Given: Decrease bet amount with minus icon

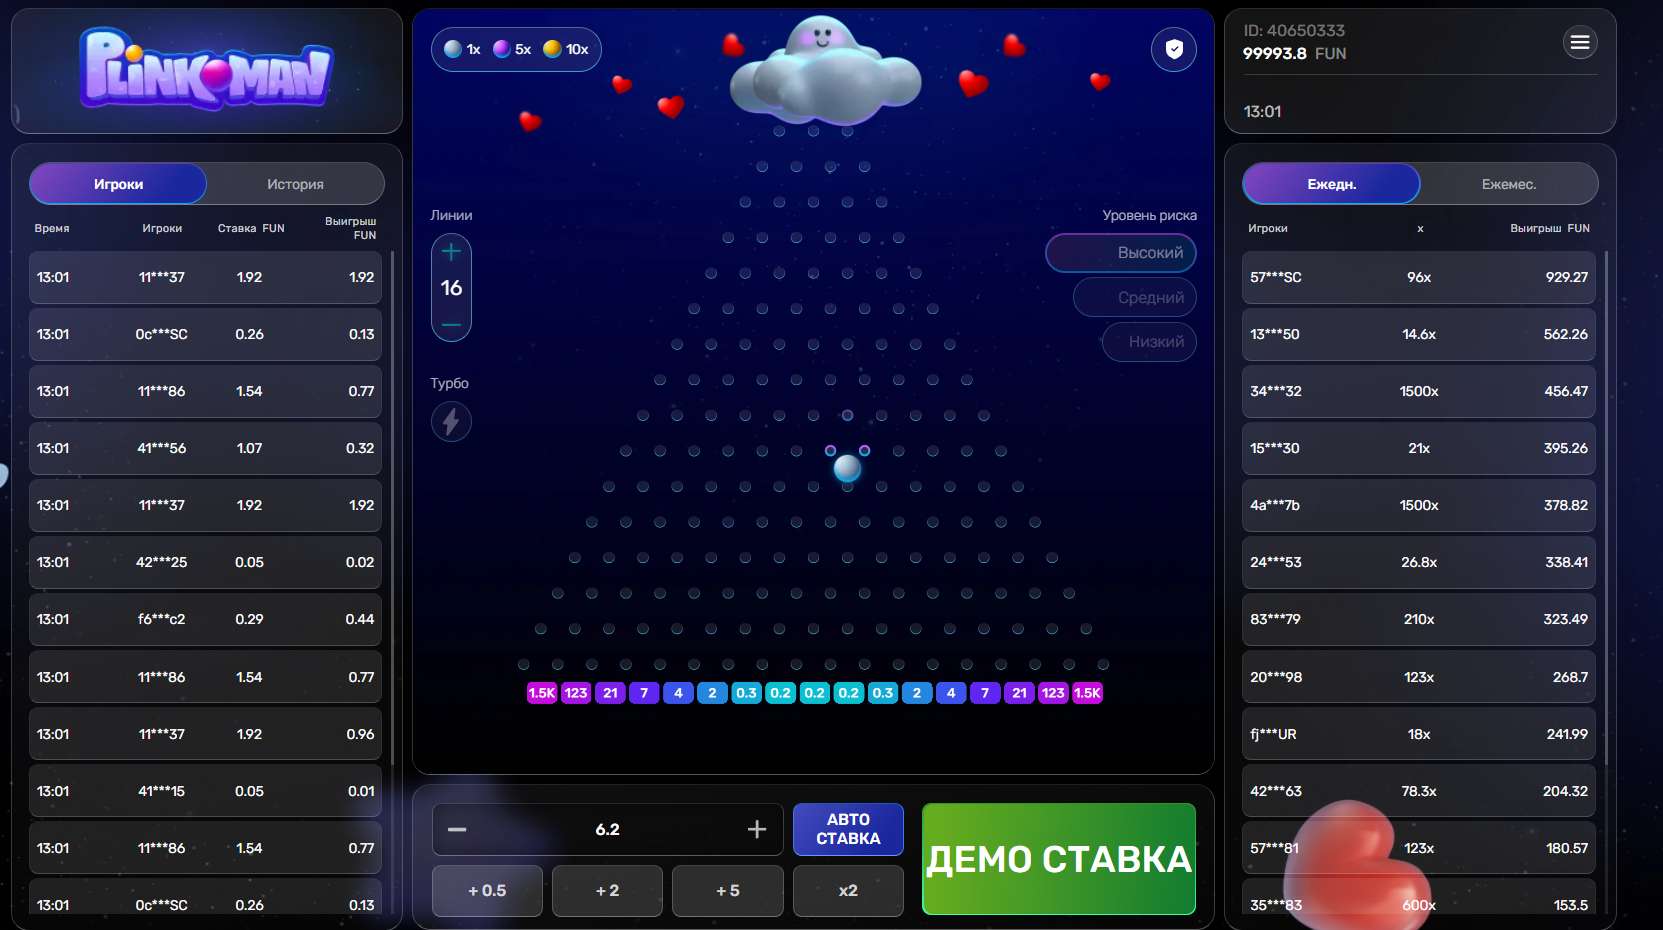Looking at the screenshot, I should point(457,830).
